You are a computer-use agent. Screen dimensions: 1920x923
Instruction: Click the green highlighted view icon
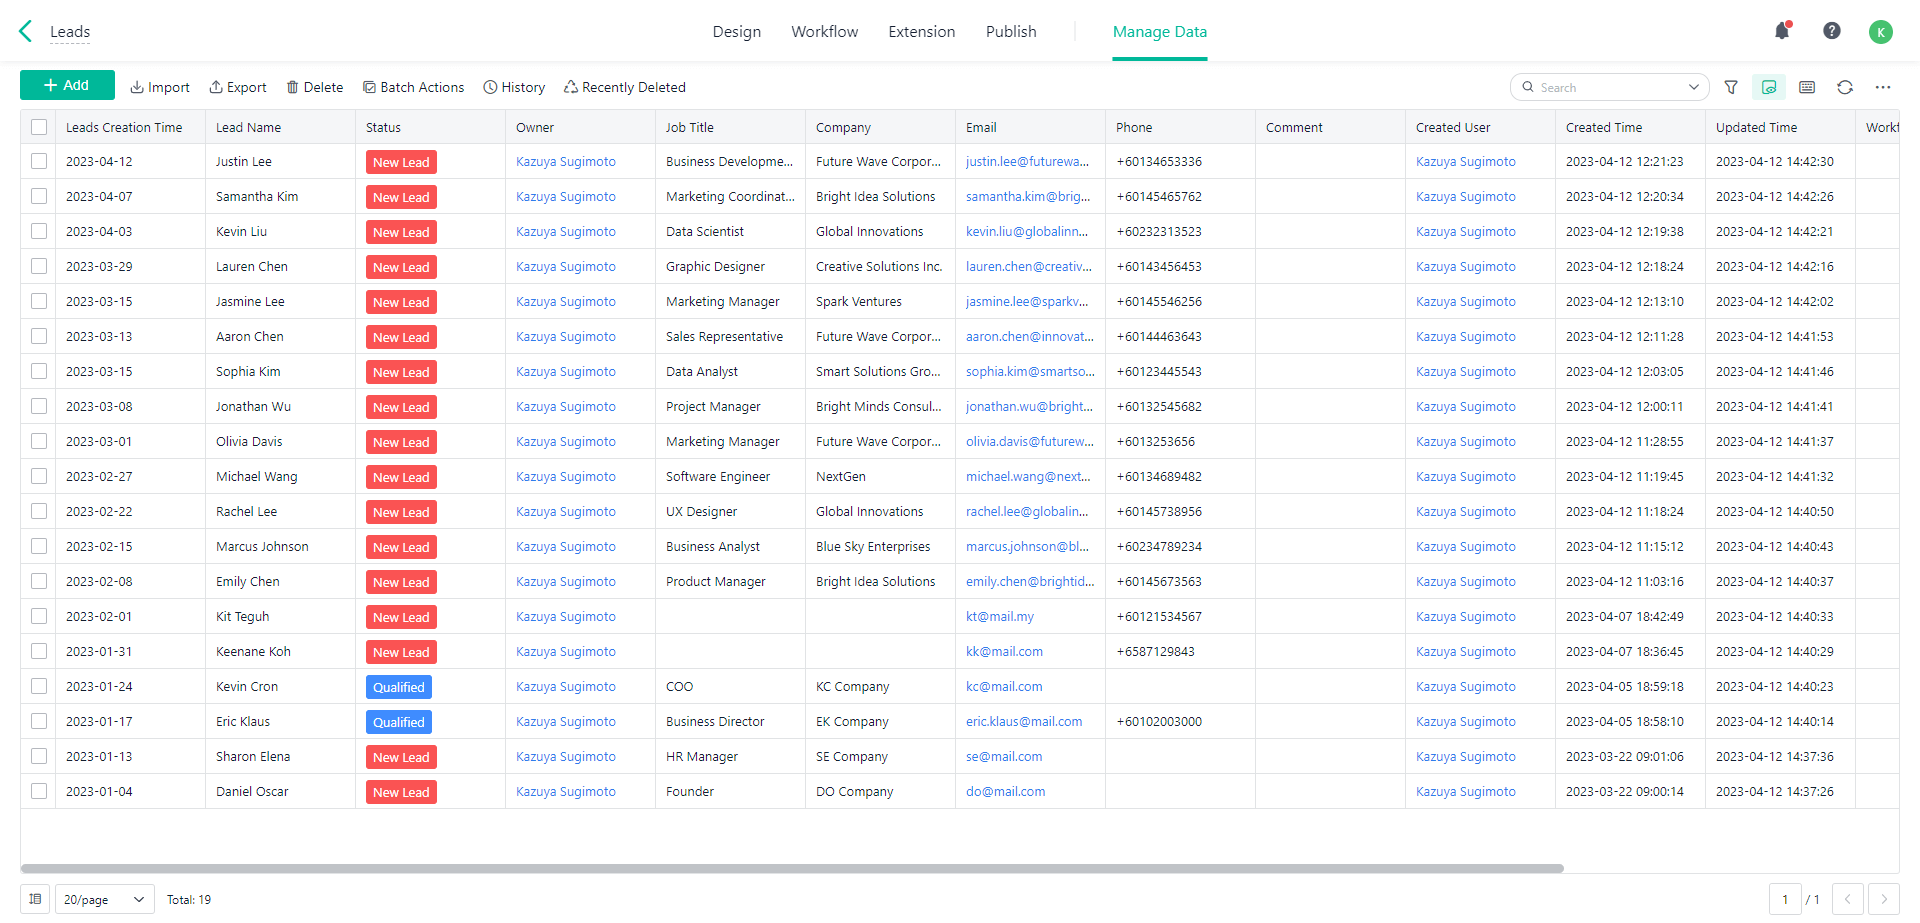(1769, 87)
